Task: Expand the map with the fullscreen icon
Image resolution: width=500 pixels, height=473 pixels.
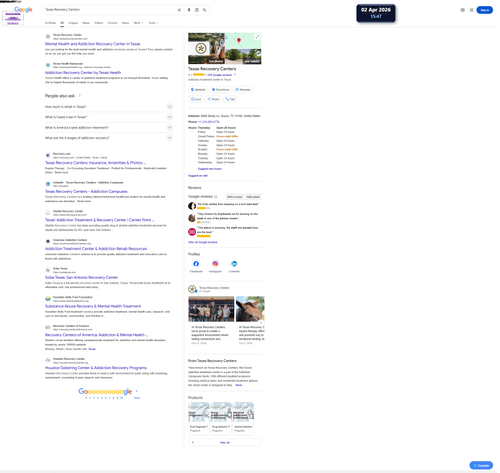Action: [257, 37]
